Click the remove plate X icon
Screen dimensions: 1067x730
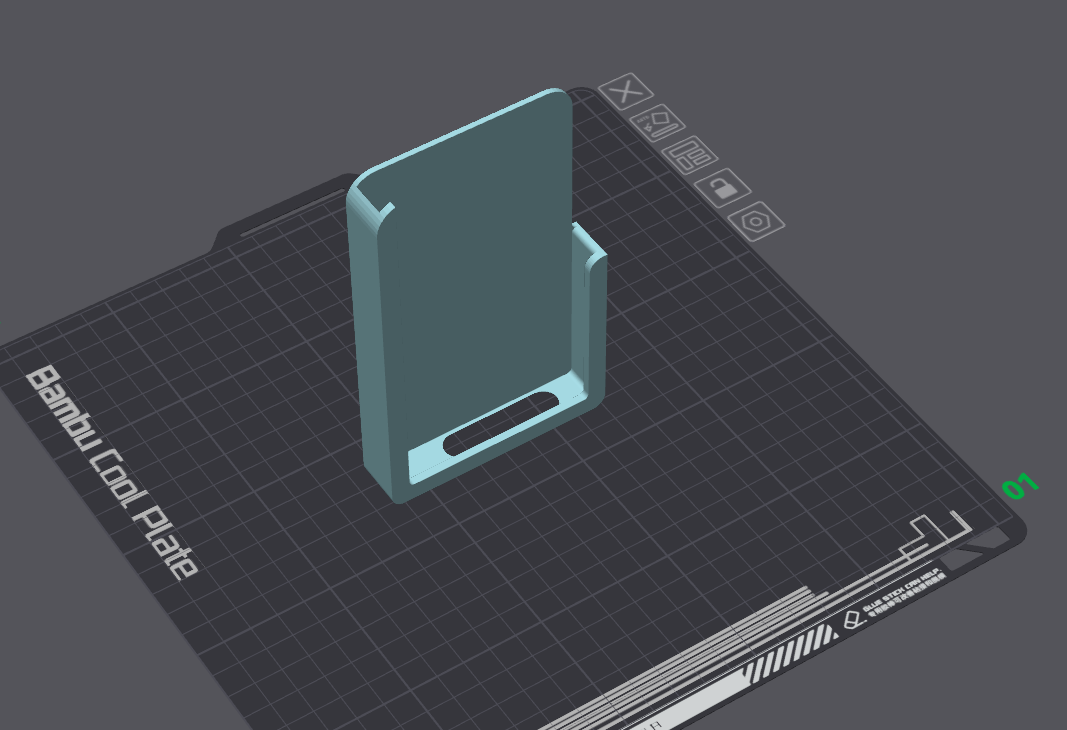tap(626, 90)
